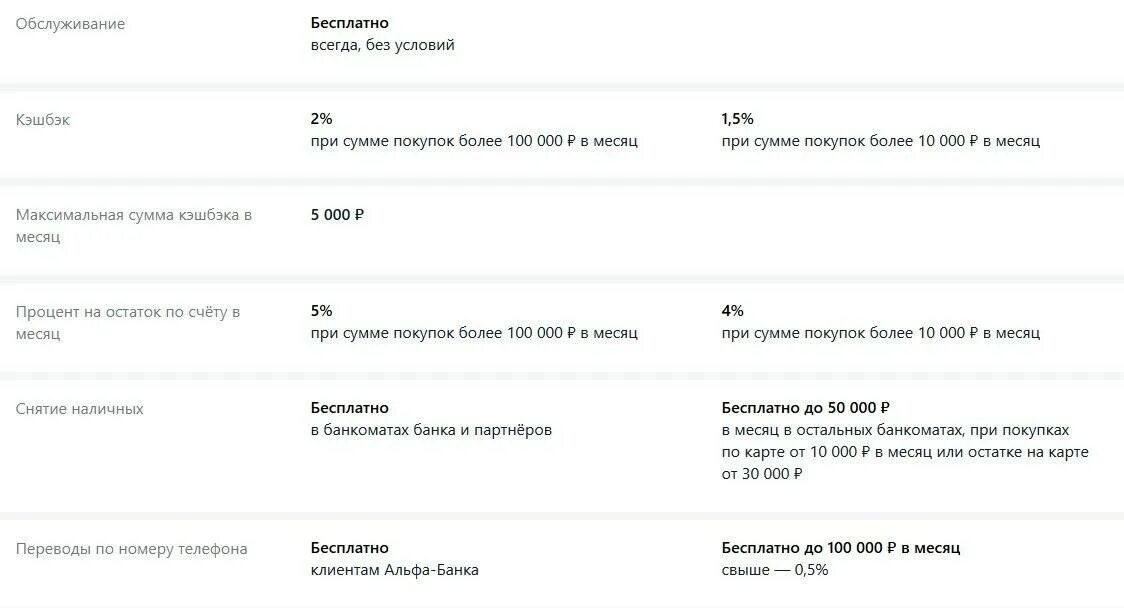Click the 2% cashback value
The height and width of the screenshot is (608, 1124).
coord(321,119)
